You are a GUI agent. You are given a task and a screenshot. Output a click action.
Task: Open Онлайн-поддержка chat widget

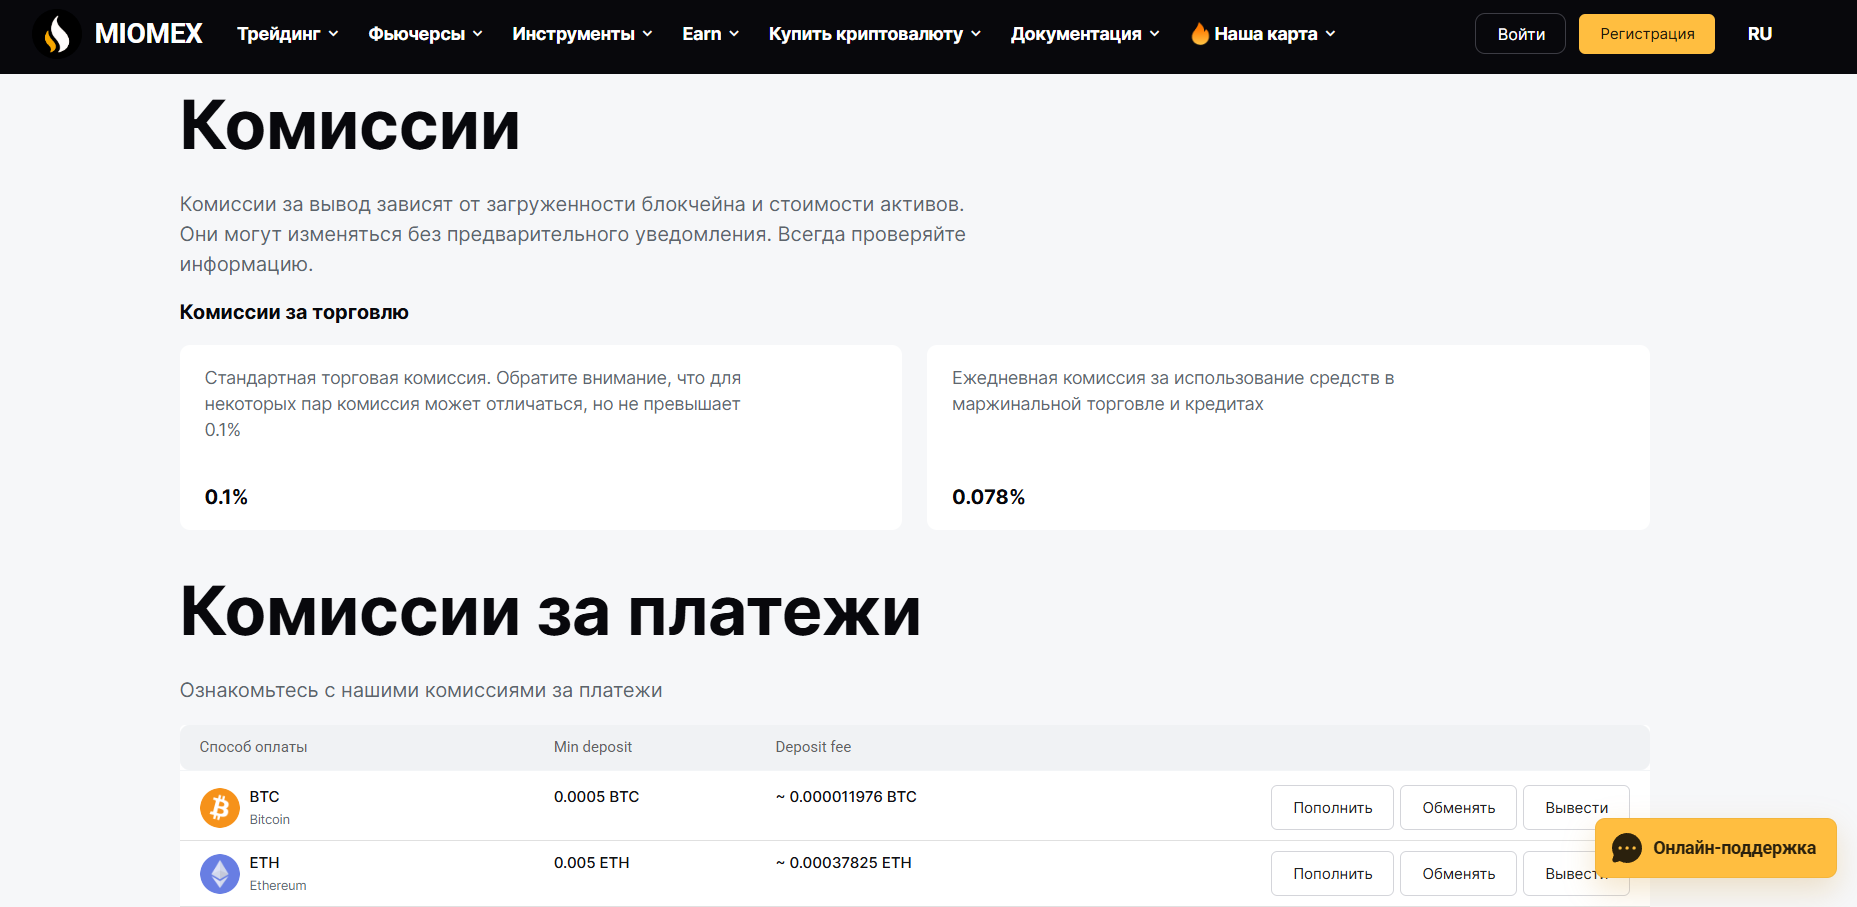(x=1716, y=848)
